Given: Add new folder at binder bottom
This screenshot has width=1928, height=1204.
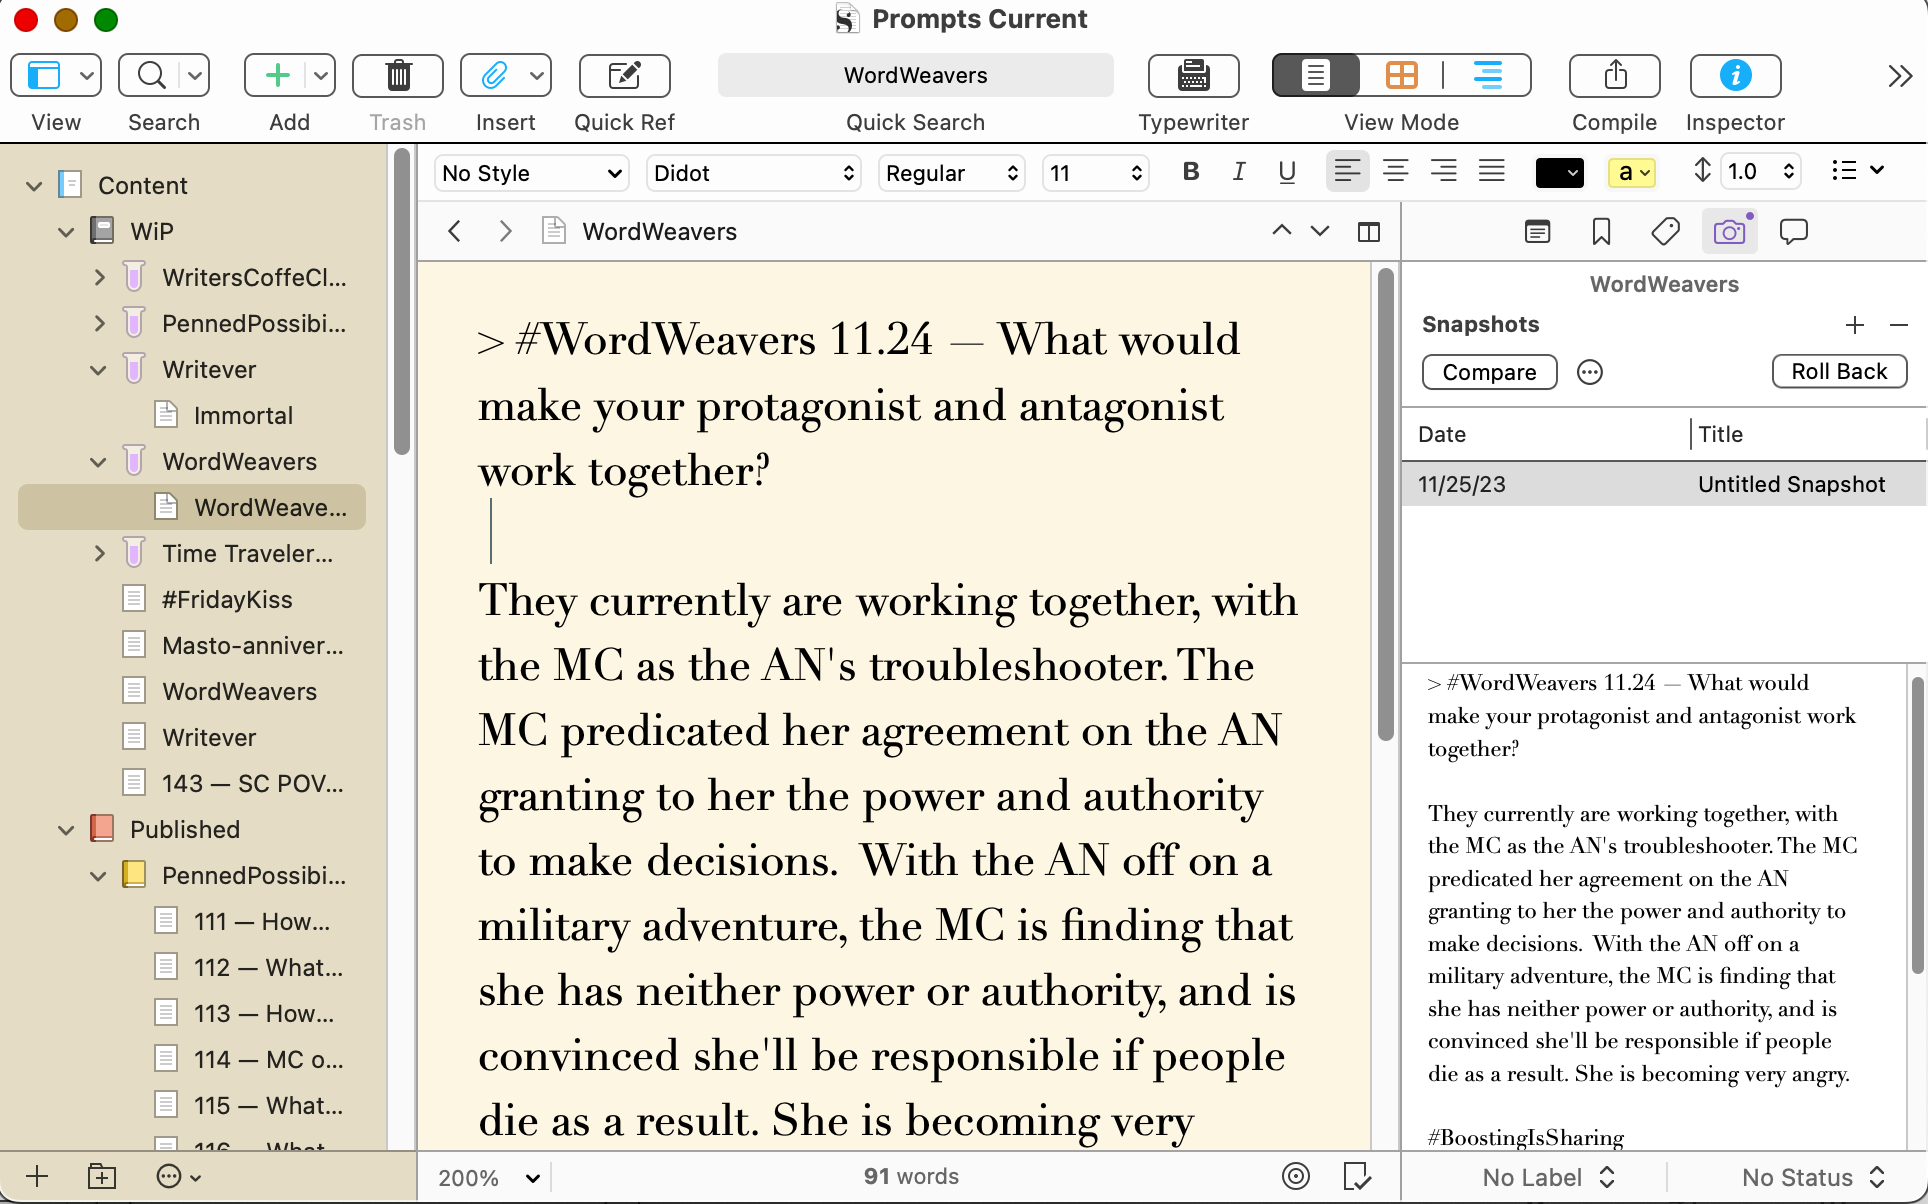Looking at the screenshot, I should pyautogui.click(x=102, y=1176).
